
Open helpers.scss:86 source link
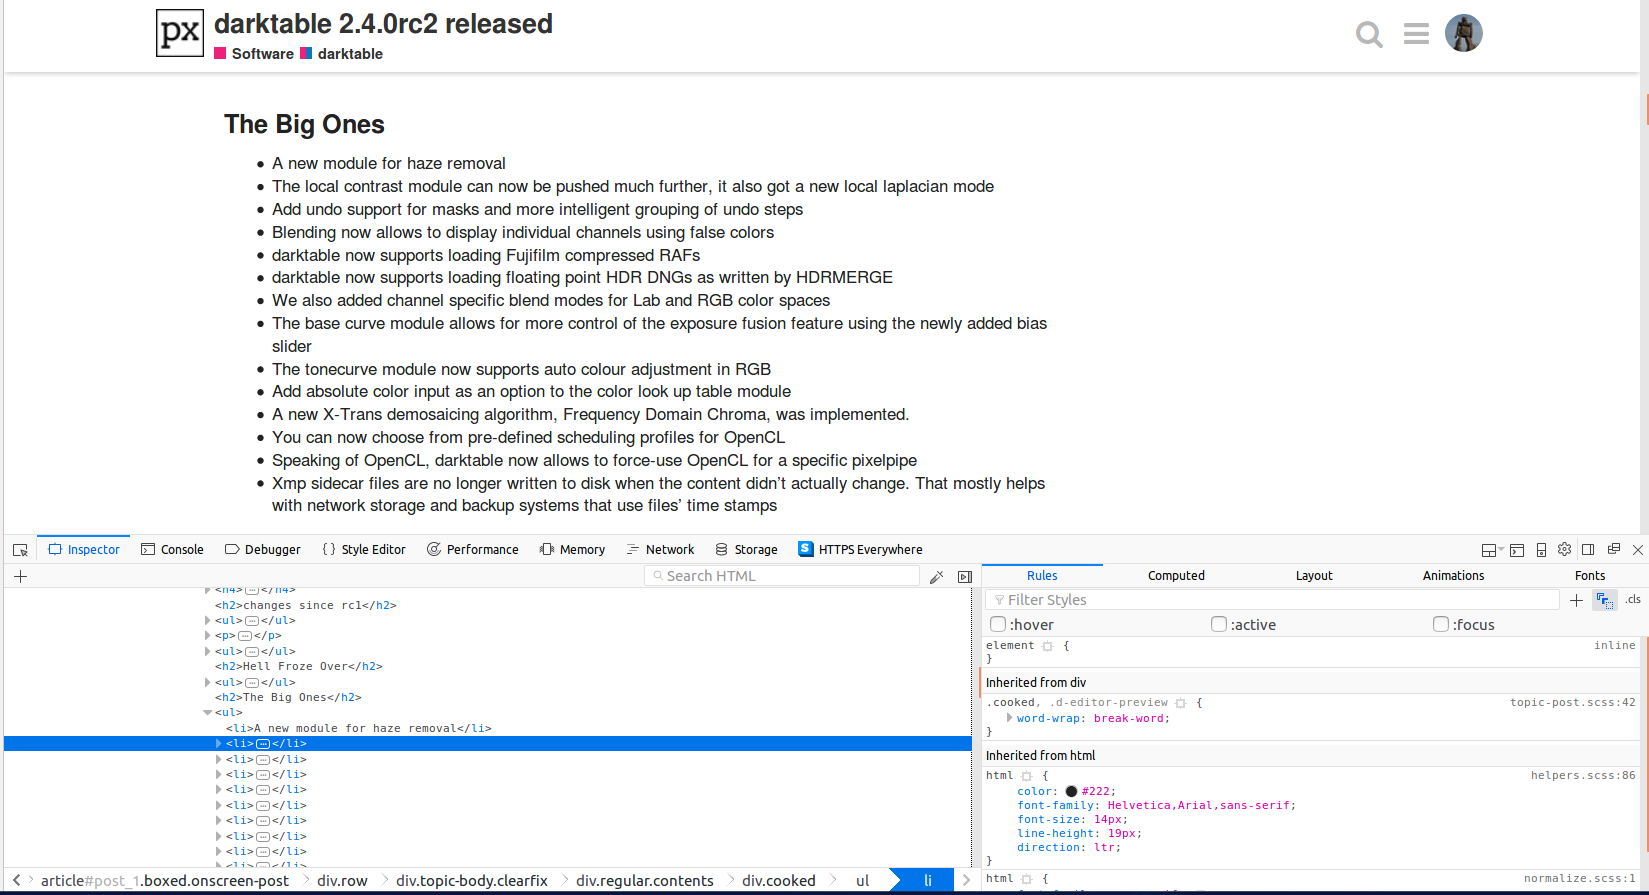coord(1583,776)
